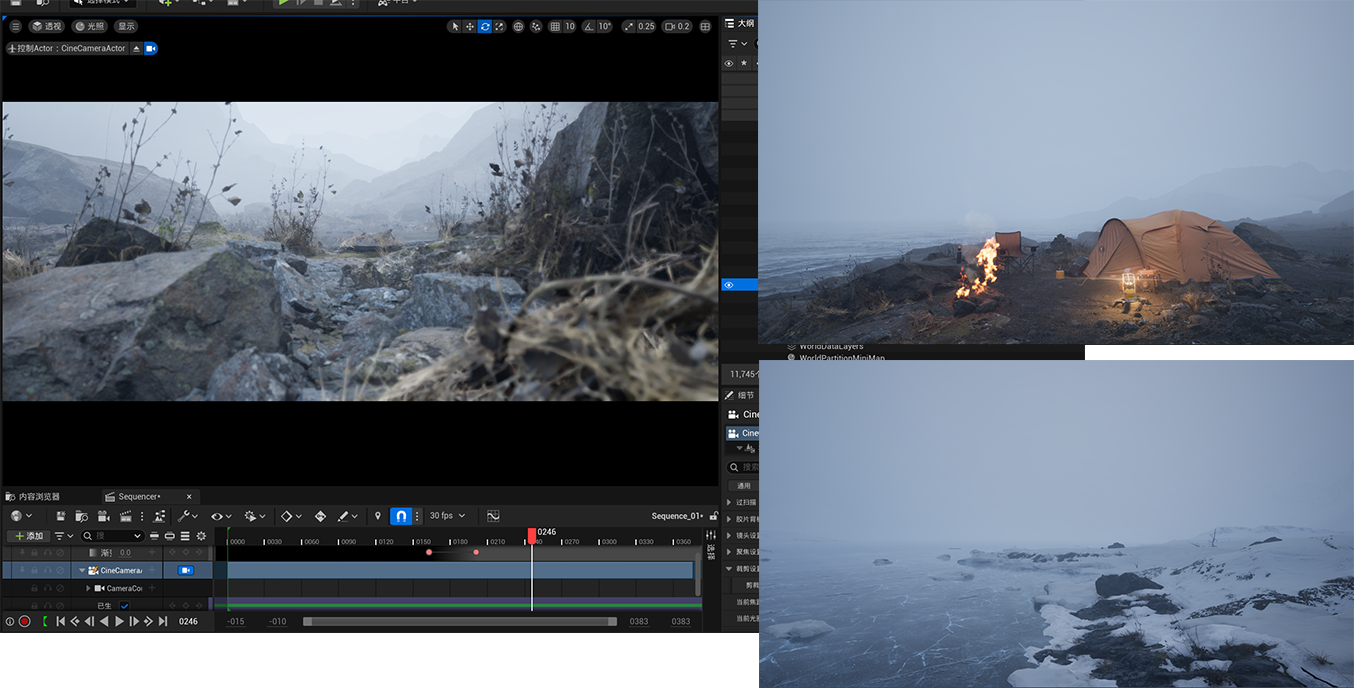1354x688 pixels.
Task: Toggle surface snapping icon in viewport
Action: [x=536, y=26]
